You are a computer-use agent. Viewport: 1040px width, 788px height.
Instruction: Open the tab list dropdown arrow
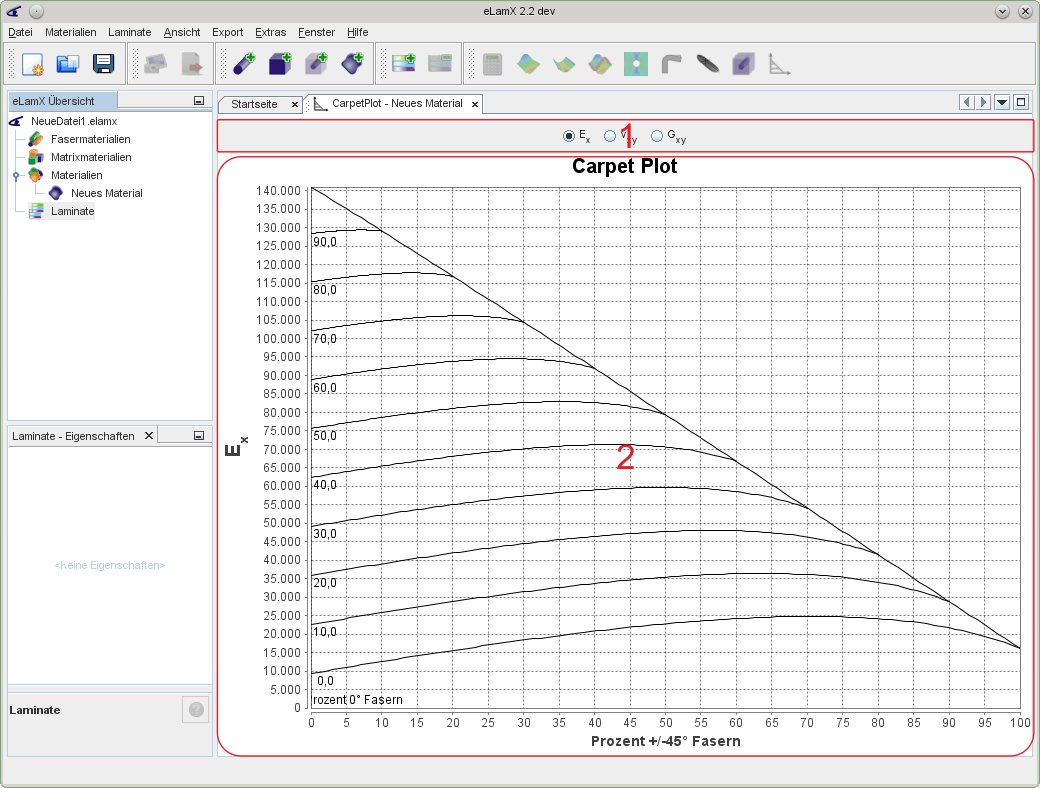coord(1002,102)
